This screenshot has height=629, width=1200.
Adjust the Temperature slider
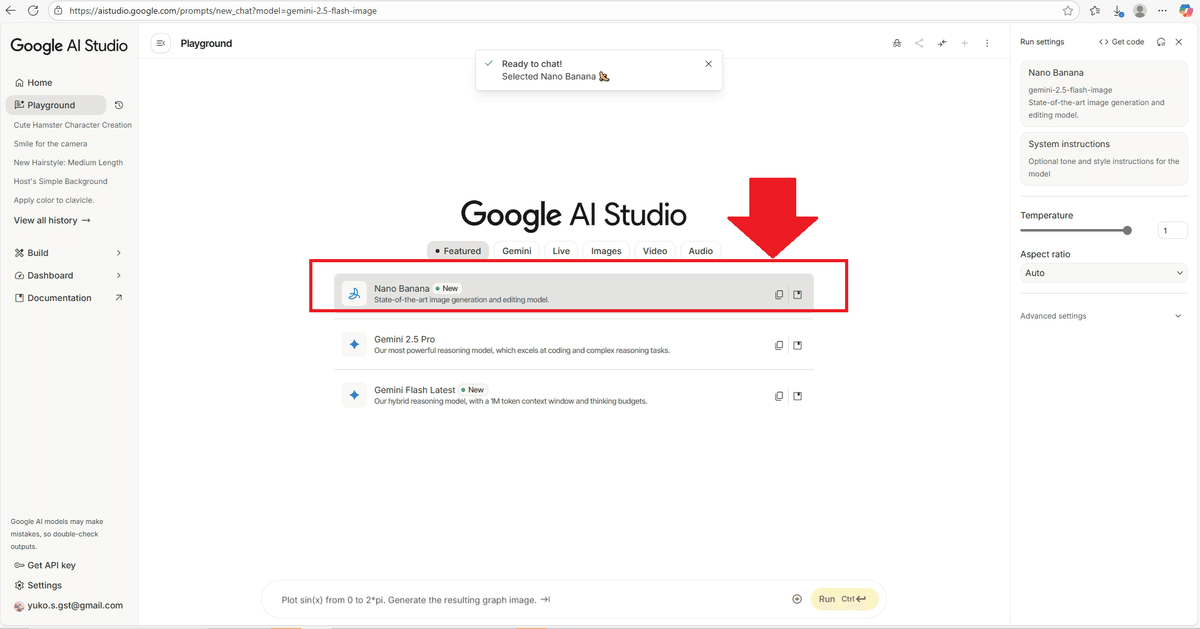(x=1127, y=231)
